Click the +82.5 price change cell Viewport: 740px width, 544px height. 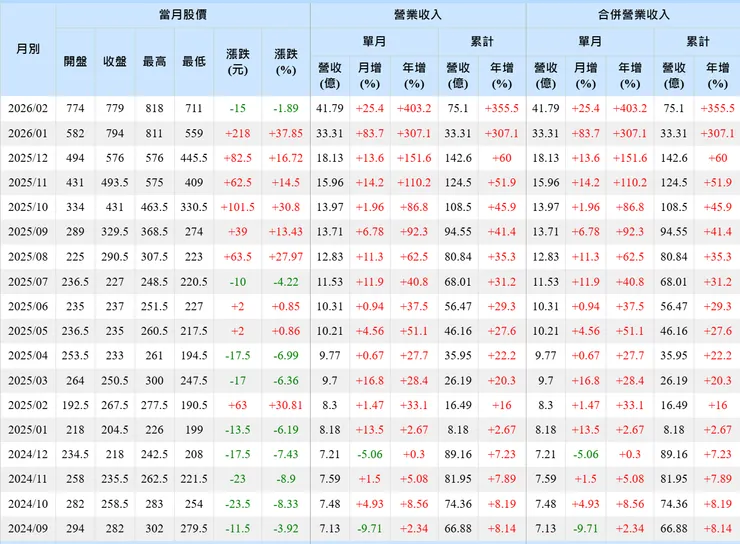pyautogui.click(x=237, y=158)
